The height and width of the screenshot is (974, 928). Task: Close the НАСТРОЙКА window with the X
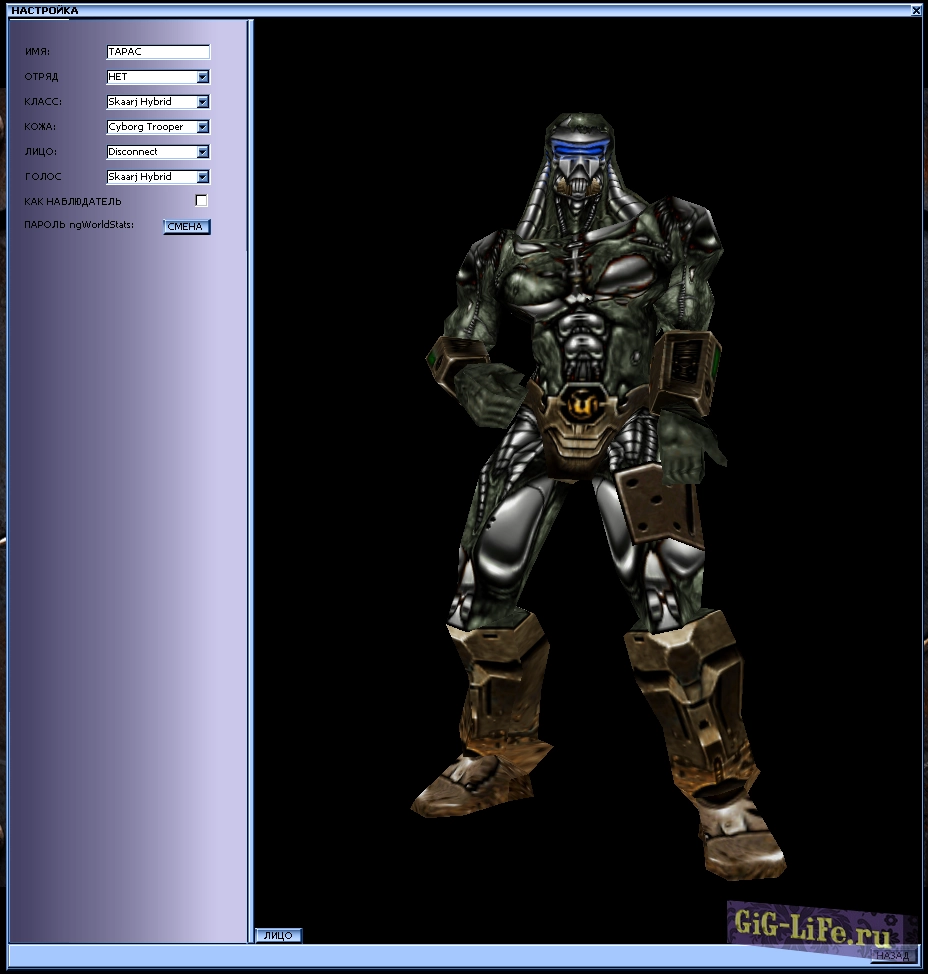916,10
